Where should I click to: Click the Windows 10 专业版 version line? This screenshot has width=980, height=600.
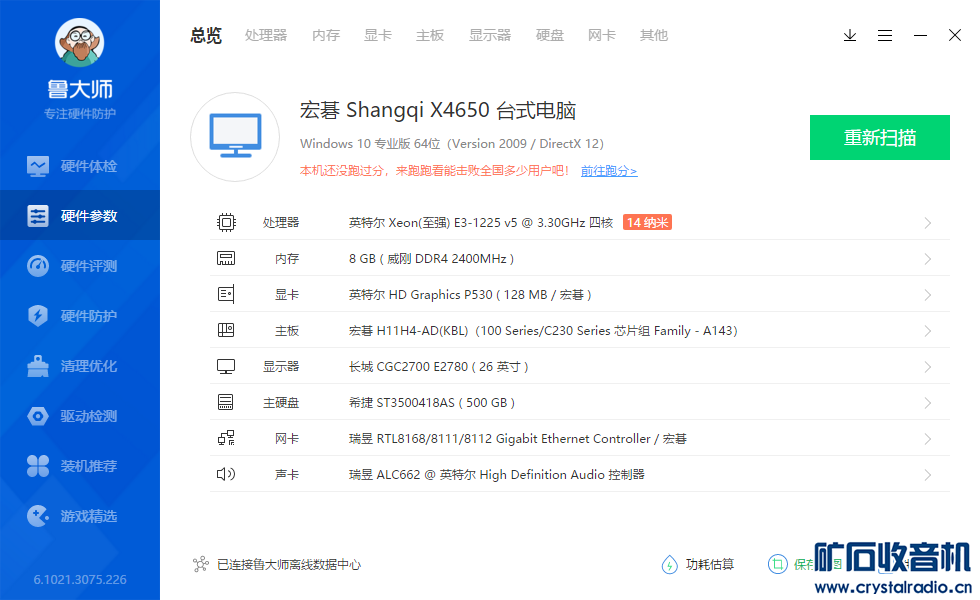tap(452, 144)
